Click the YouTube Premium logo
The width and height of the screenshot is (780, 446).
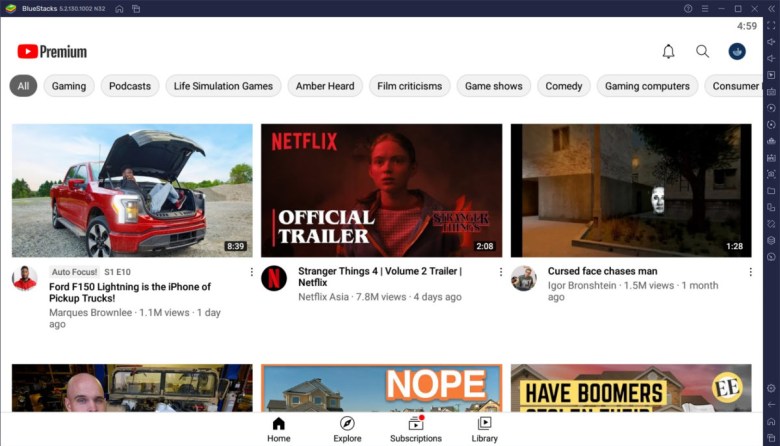click(52, 52)
